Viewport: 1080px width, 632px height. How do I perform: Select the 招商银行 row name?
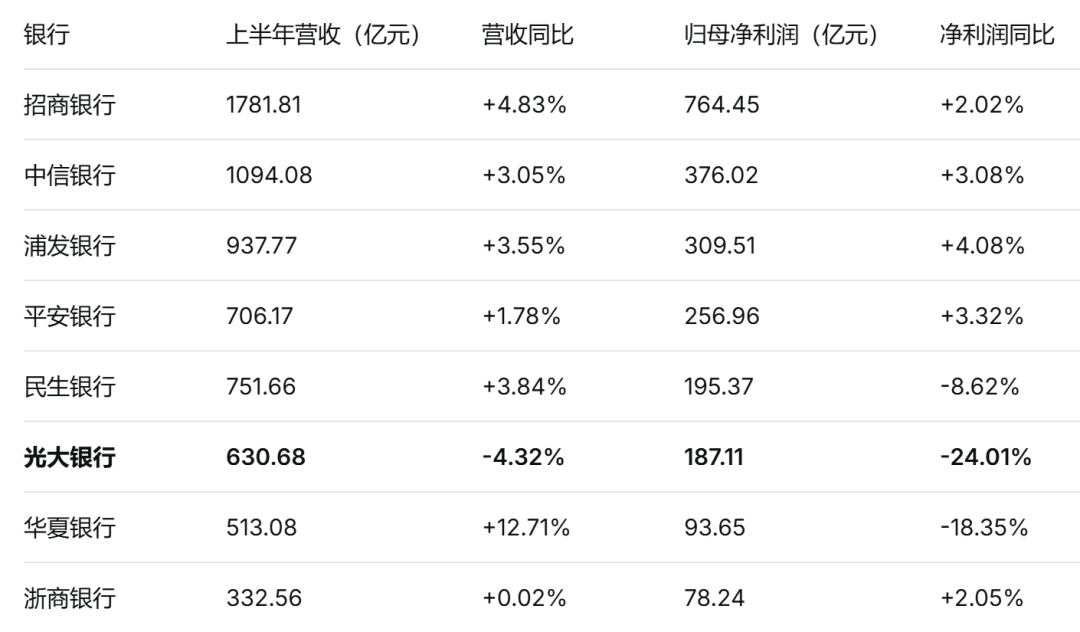(x=70, y=105)
